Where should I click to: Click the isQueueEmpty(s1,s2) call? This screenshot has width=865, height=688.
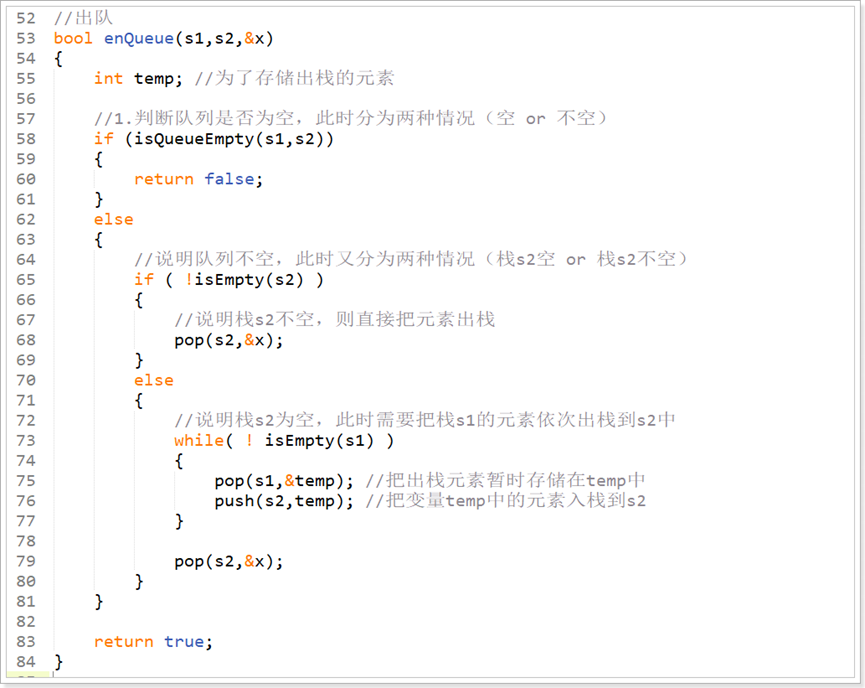(x=228, y=139)
